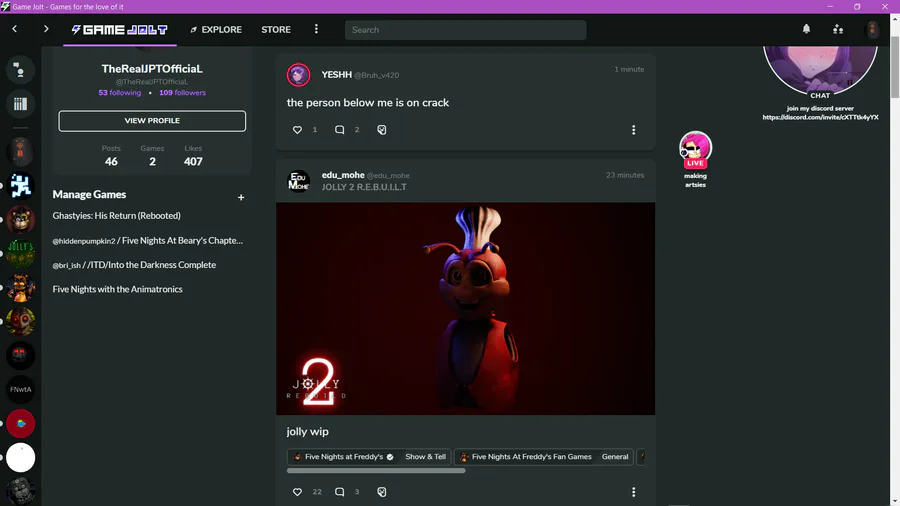Click the 407 Likes stat
The height and width of the screenshot is (506, 900).
pyautogui.click(x=193, y=156)
